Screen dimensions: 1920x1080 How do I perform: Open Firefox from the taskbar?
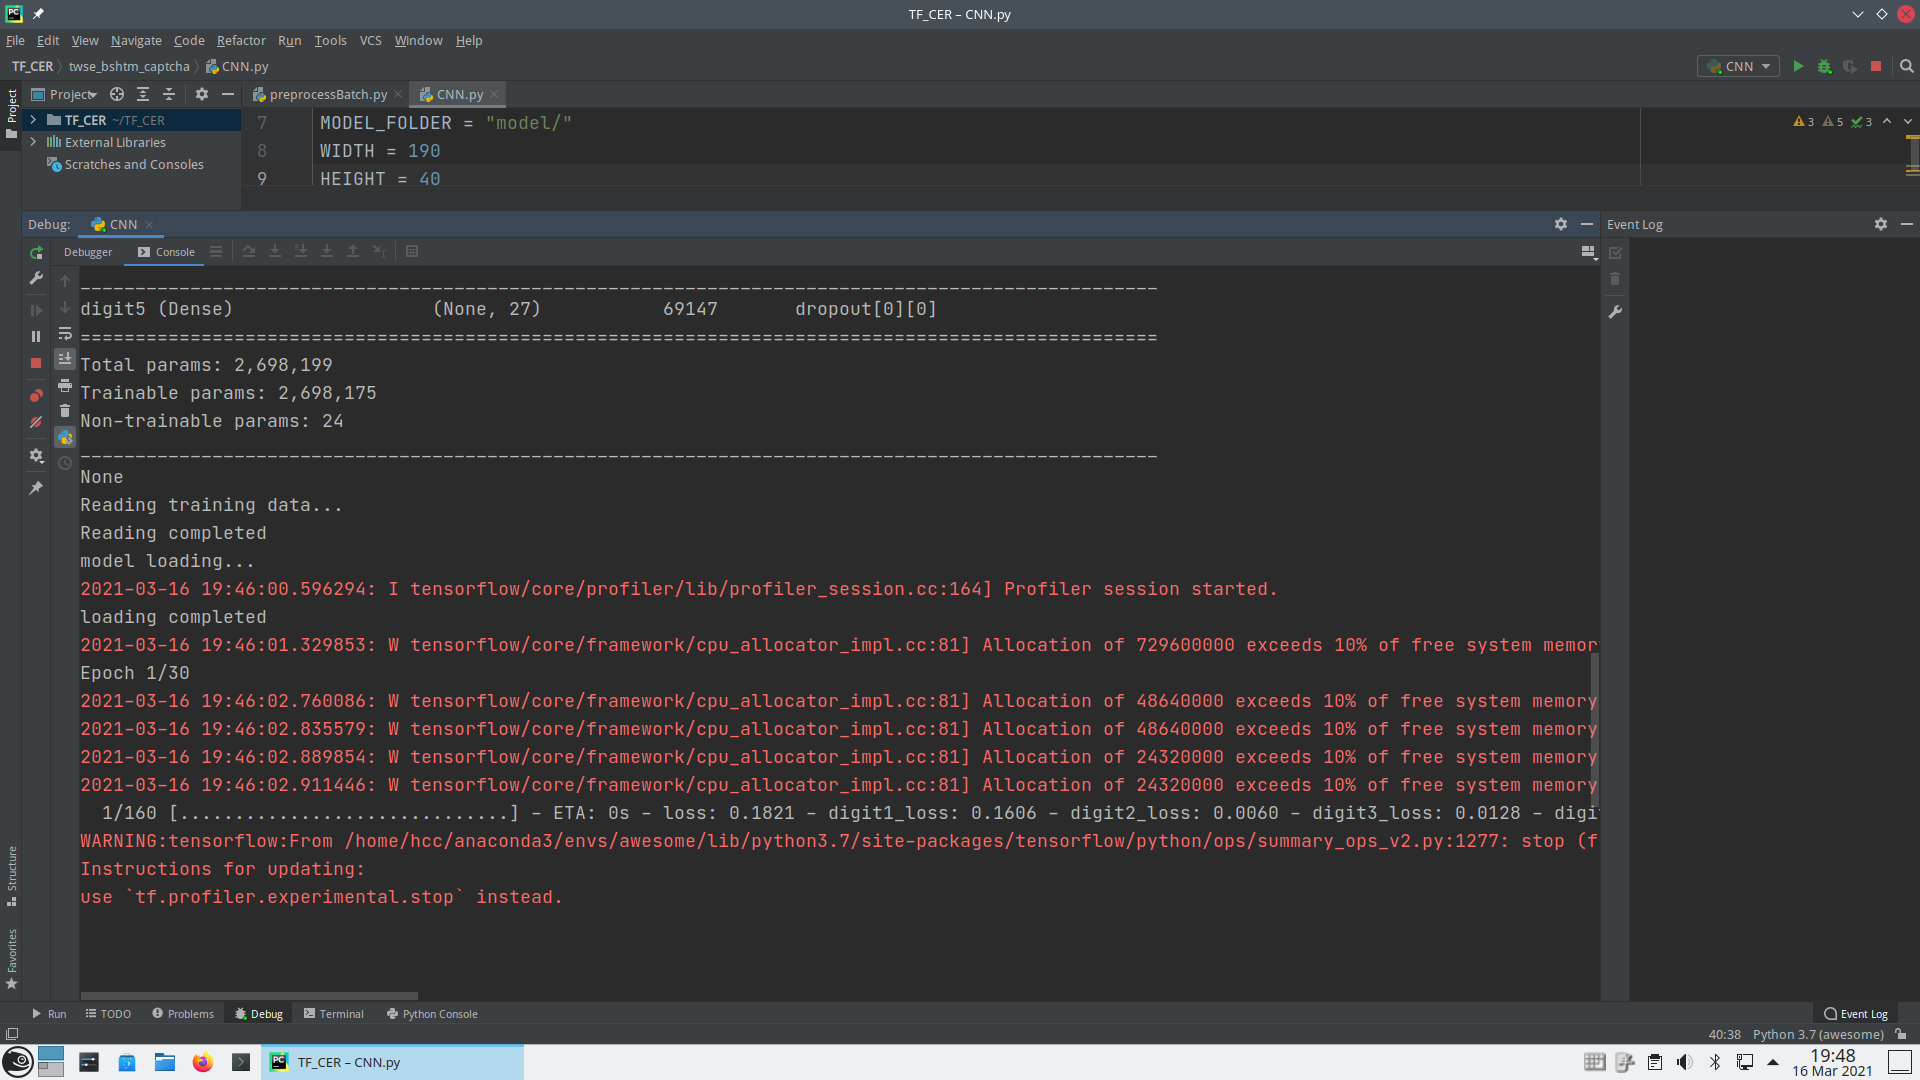pos(203,1062)
